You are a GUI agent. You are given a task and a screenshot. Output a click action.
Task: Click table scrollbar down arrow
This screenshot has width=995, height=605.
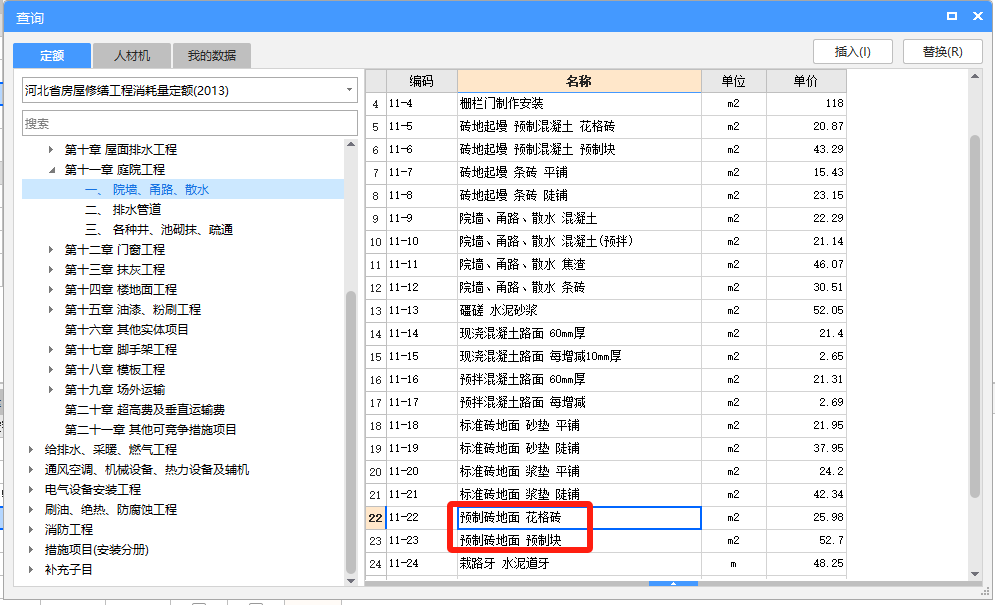[x=975, y=574]
